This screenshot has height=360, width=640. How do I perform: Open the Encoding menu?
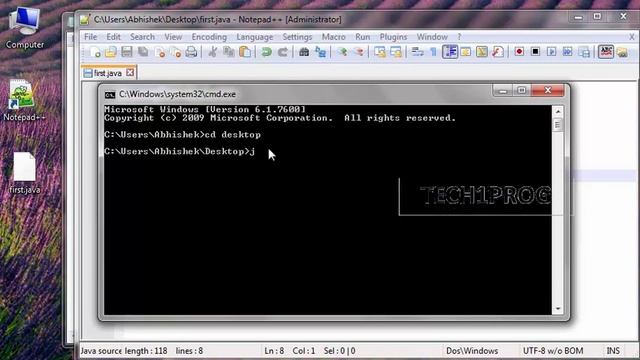point(209,37)
